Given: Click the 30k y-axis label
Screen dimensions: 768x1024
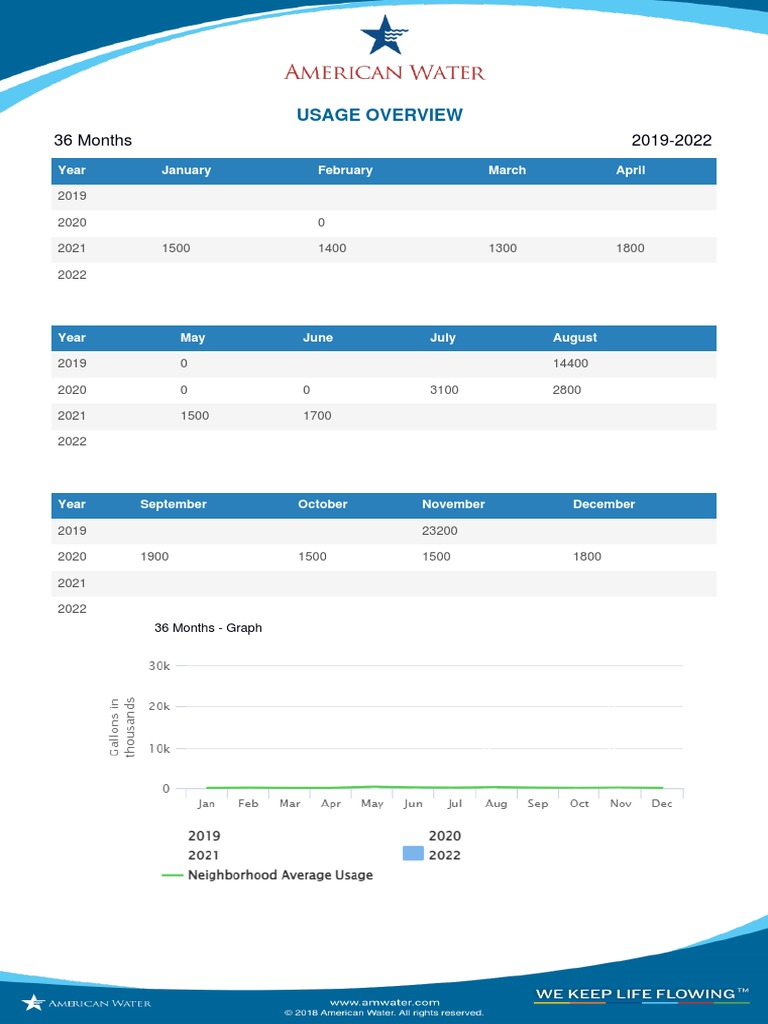Looking at the screenshot, I should click(159, 666).
